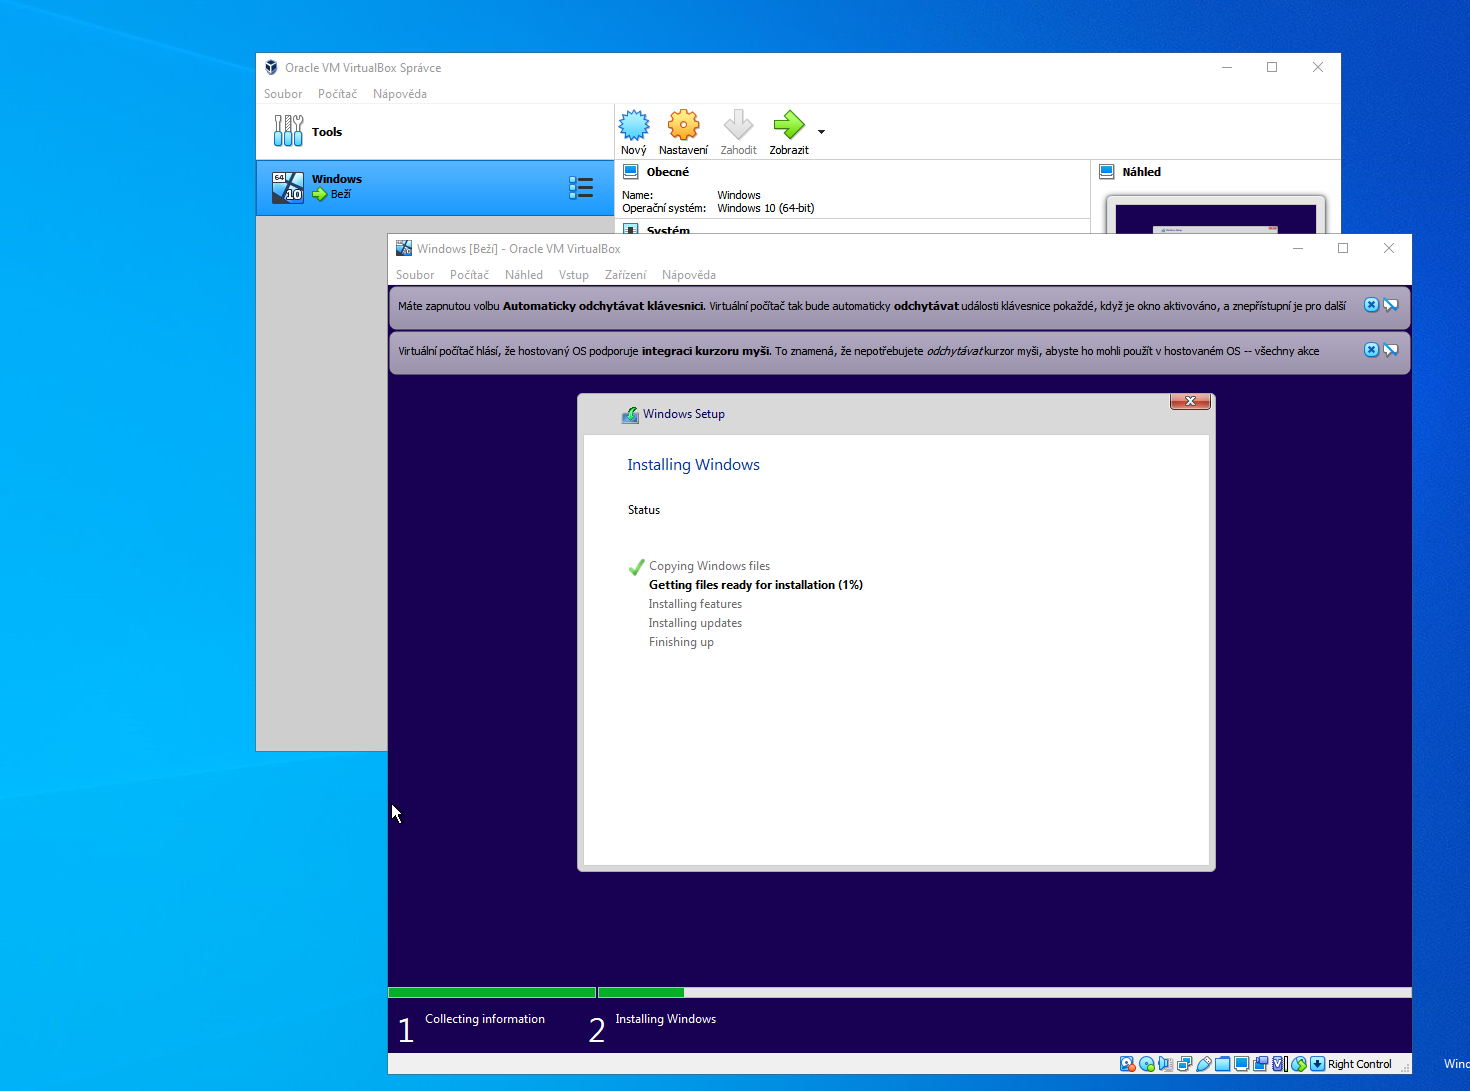1470x1091 pixels.
Task: Open Počítač menu in VirtualBox Správce
Action: tap(337, 94)
